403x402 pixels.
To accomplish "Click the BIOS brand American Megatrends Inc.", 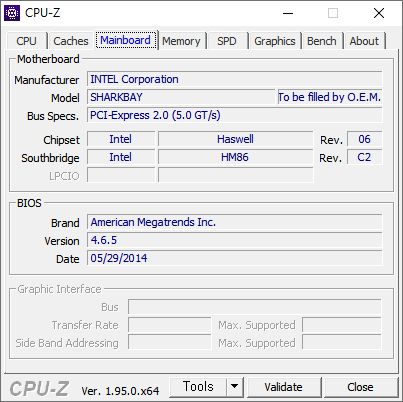I will tap(235, 222).
